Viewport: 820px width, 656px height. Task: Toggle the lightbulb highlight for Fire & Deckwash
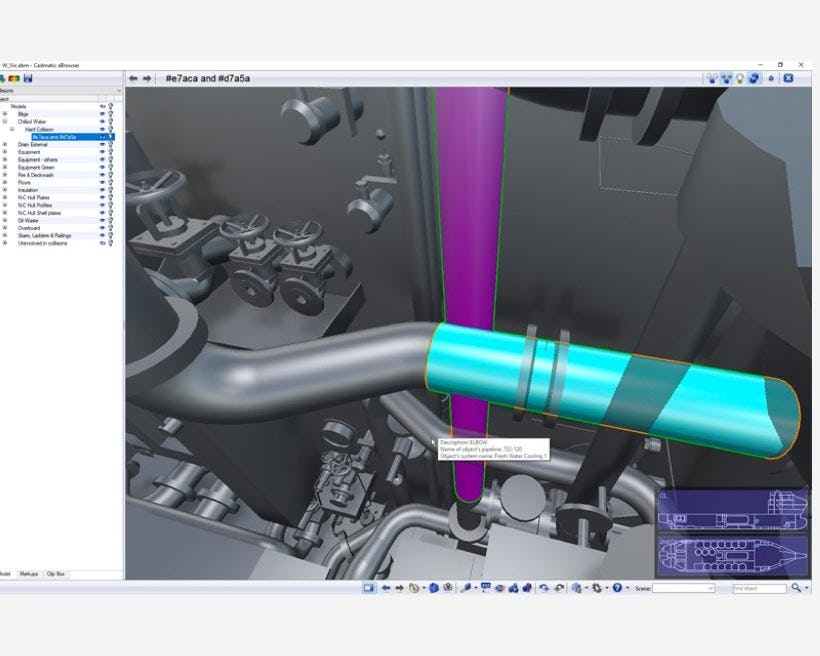click(110, 175)
